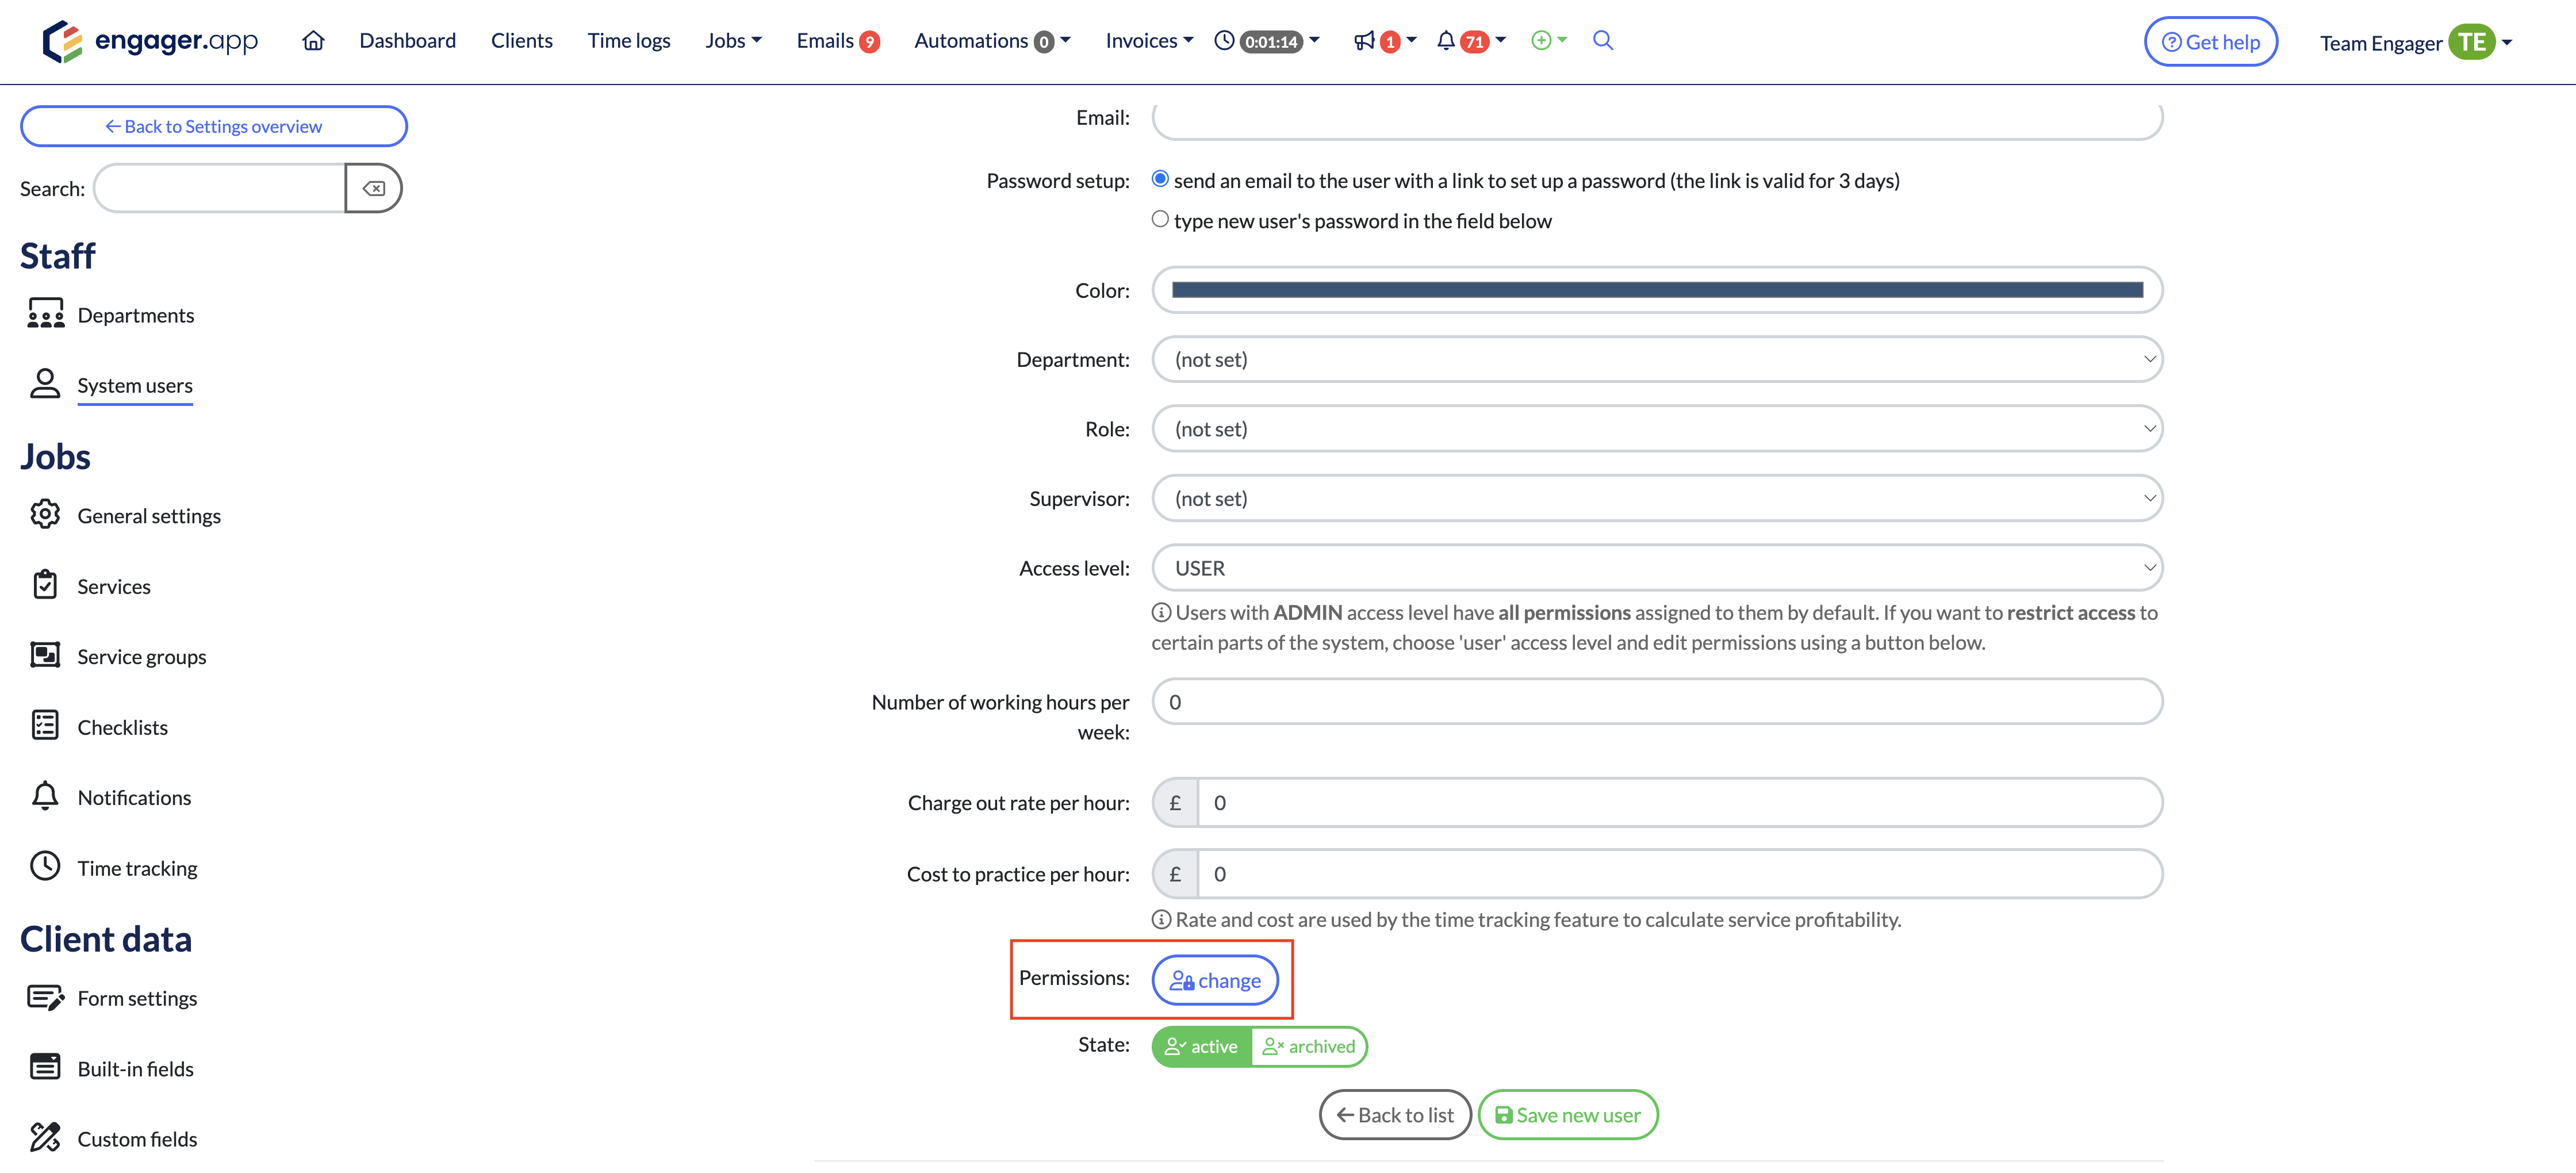This screenshot has height=1173, width=2576.
Task: Open Checklists settings from sidebar
Action: [x=122, y=727]
